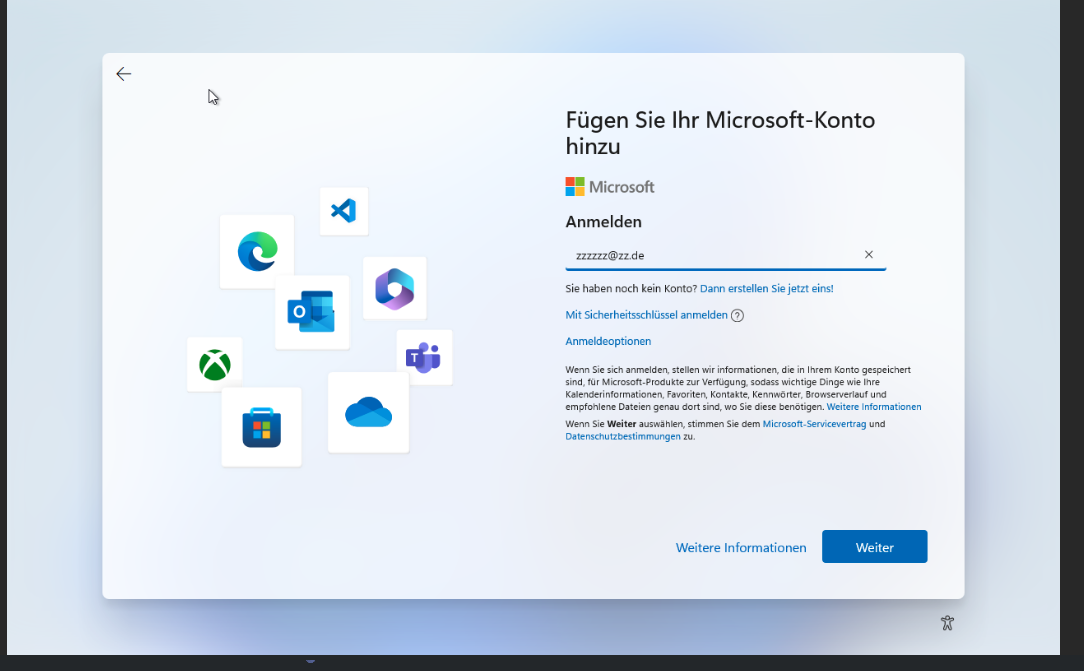Click the Microsoft Teams icon tile
1084x671 pixels.
click(x=424, y=357)
